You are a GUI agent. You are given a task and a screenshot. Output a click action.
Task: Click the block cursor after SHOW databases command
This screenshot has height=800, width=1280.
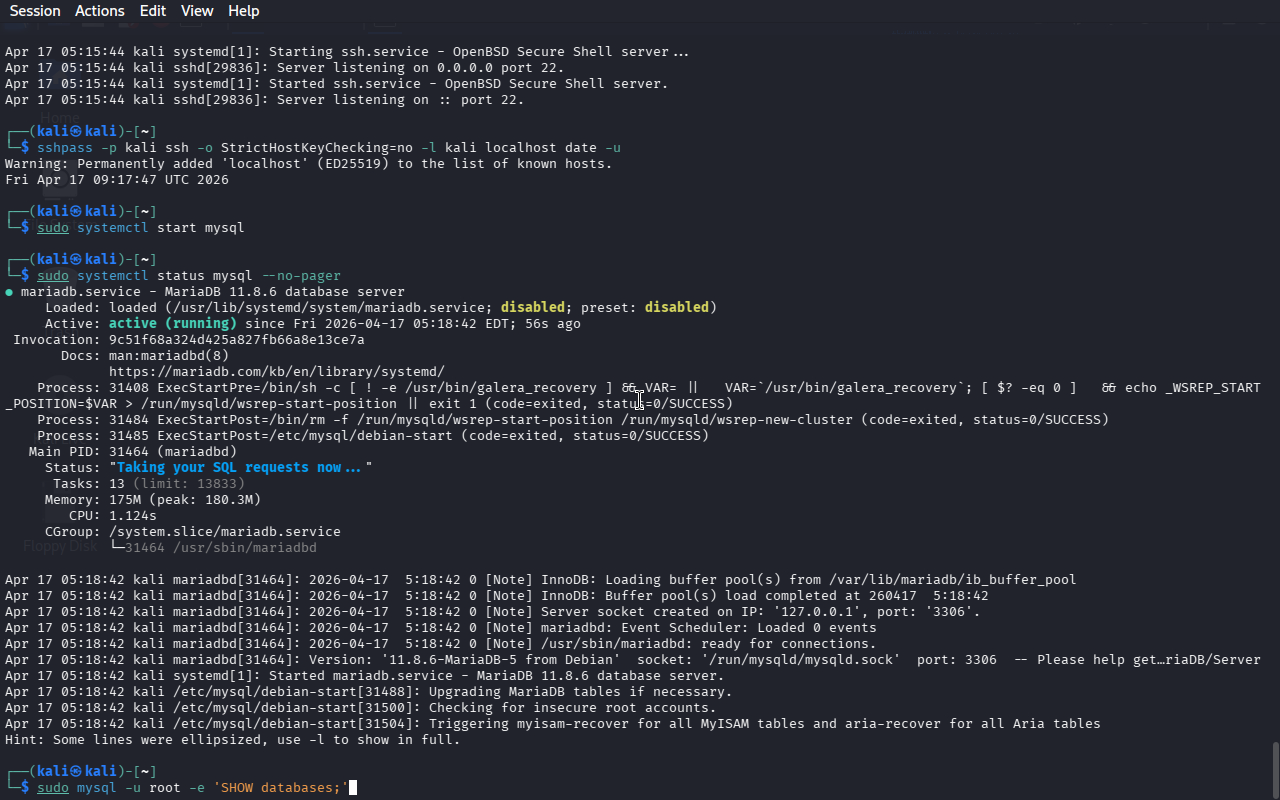tap(352, 788)
